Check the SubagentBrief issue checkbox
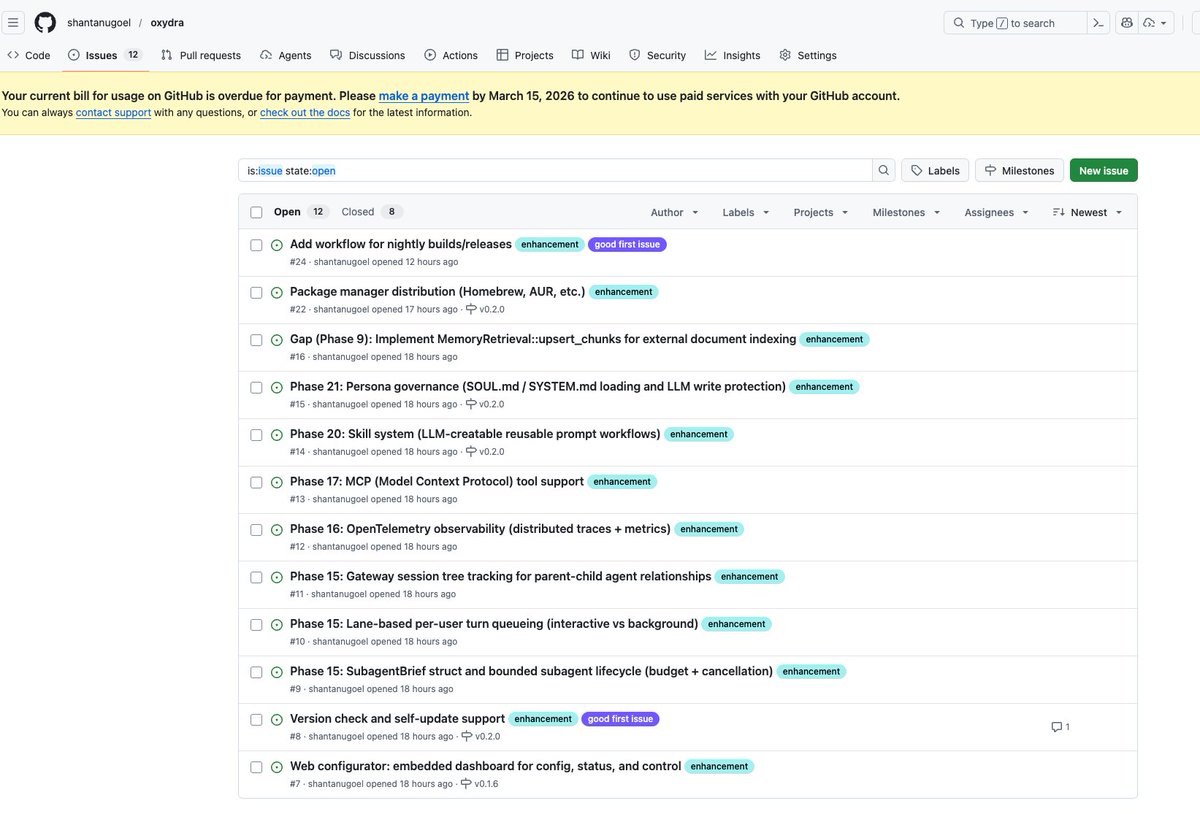This screenshot has height=814, width=1200. [256, 672]
